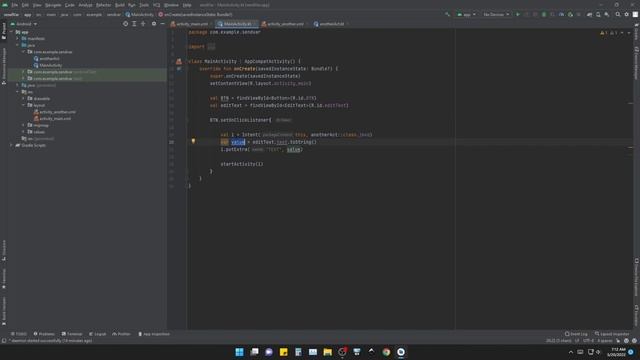Expand the values folder

pos(23,132)
